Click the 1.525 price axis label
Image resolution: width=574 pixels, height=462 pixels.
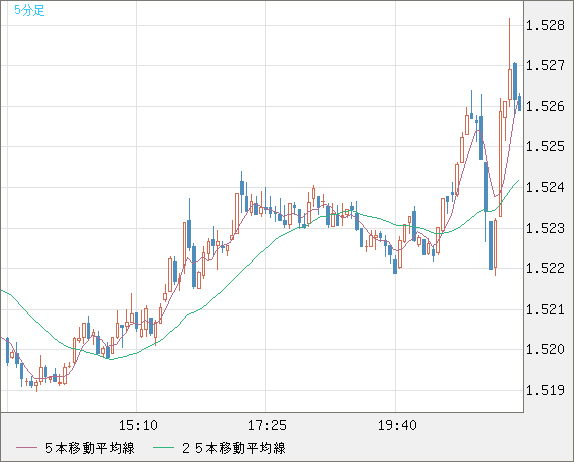(545, 146)
